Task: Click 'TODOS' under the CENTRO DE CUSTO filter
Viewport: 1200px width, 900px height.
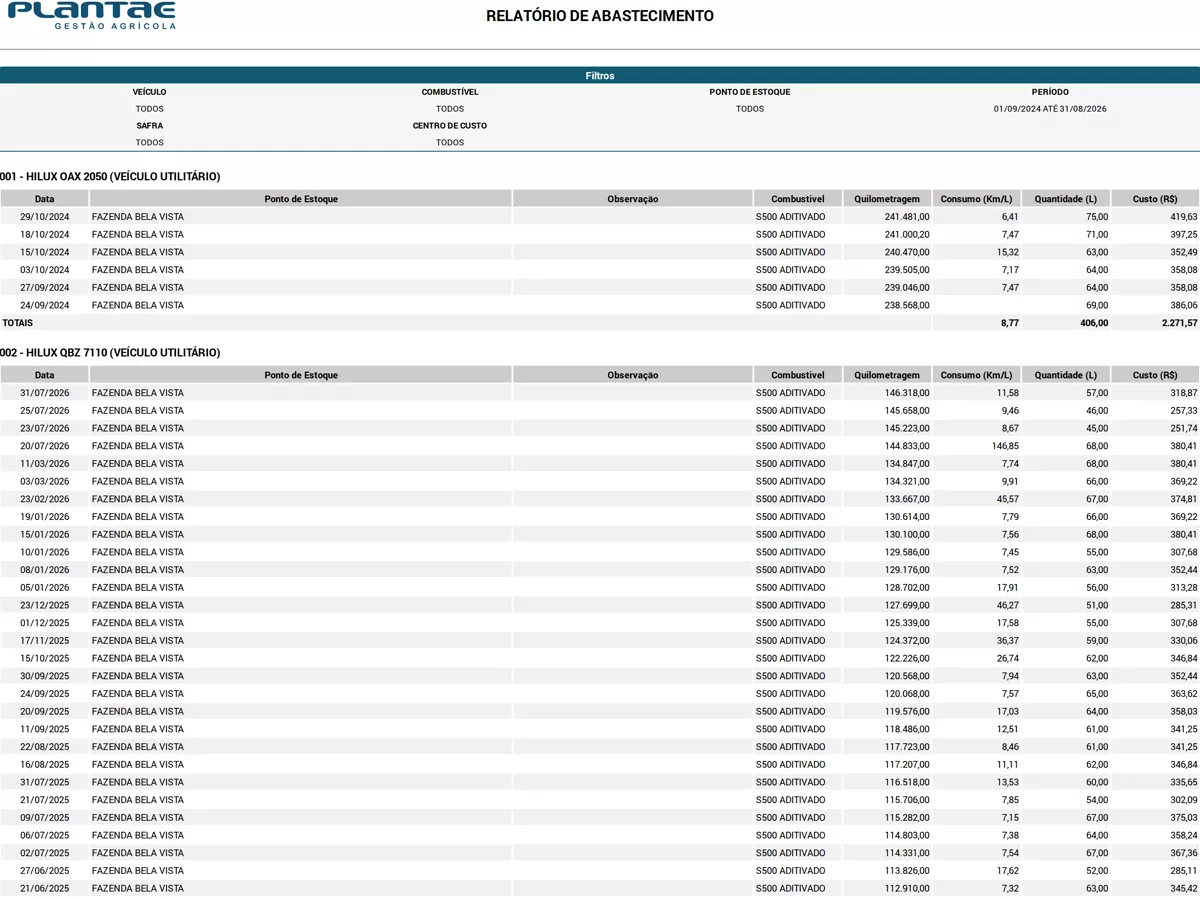Action: 450,143
